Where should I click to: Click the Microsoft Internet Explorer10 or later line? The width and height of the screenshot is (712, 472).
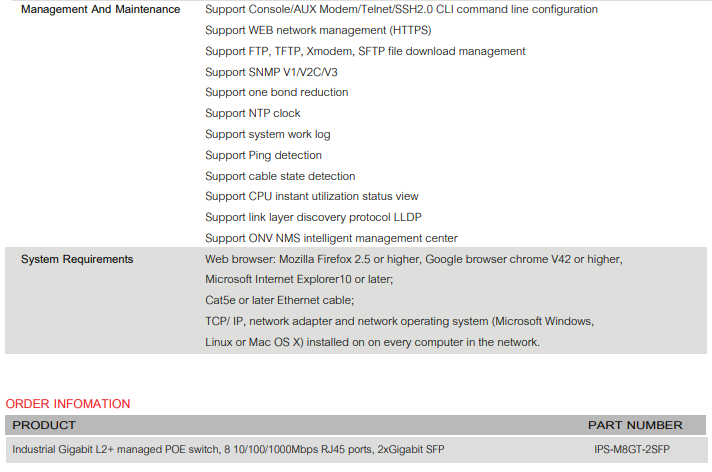coord(299,279)
